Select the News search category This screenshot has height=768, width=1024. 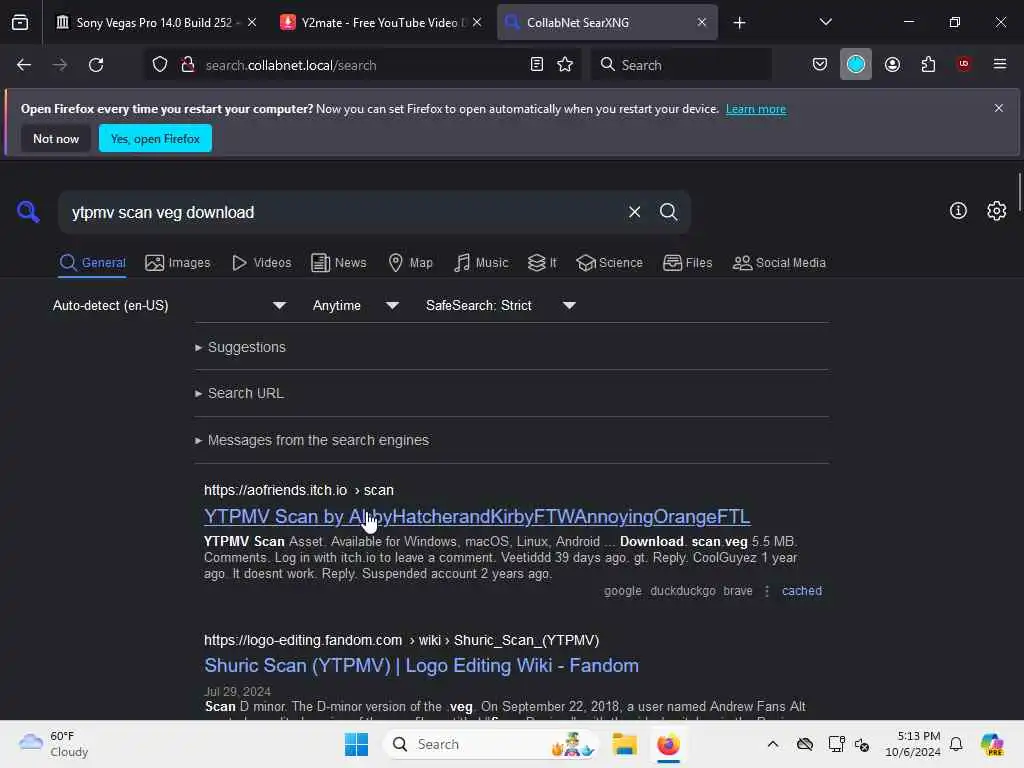(x=338, y=263)
